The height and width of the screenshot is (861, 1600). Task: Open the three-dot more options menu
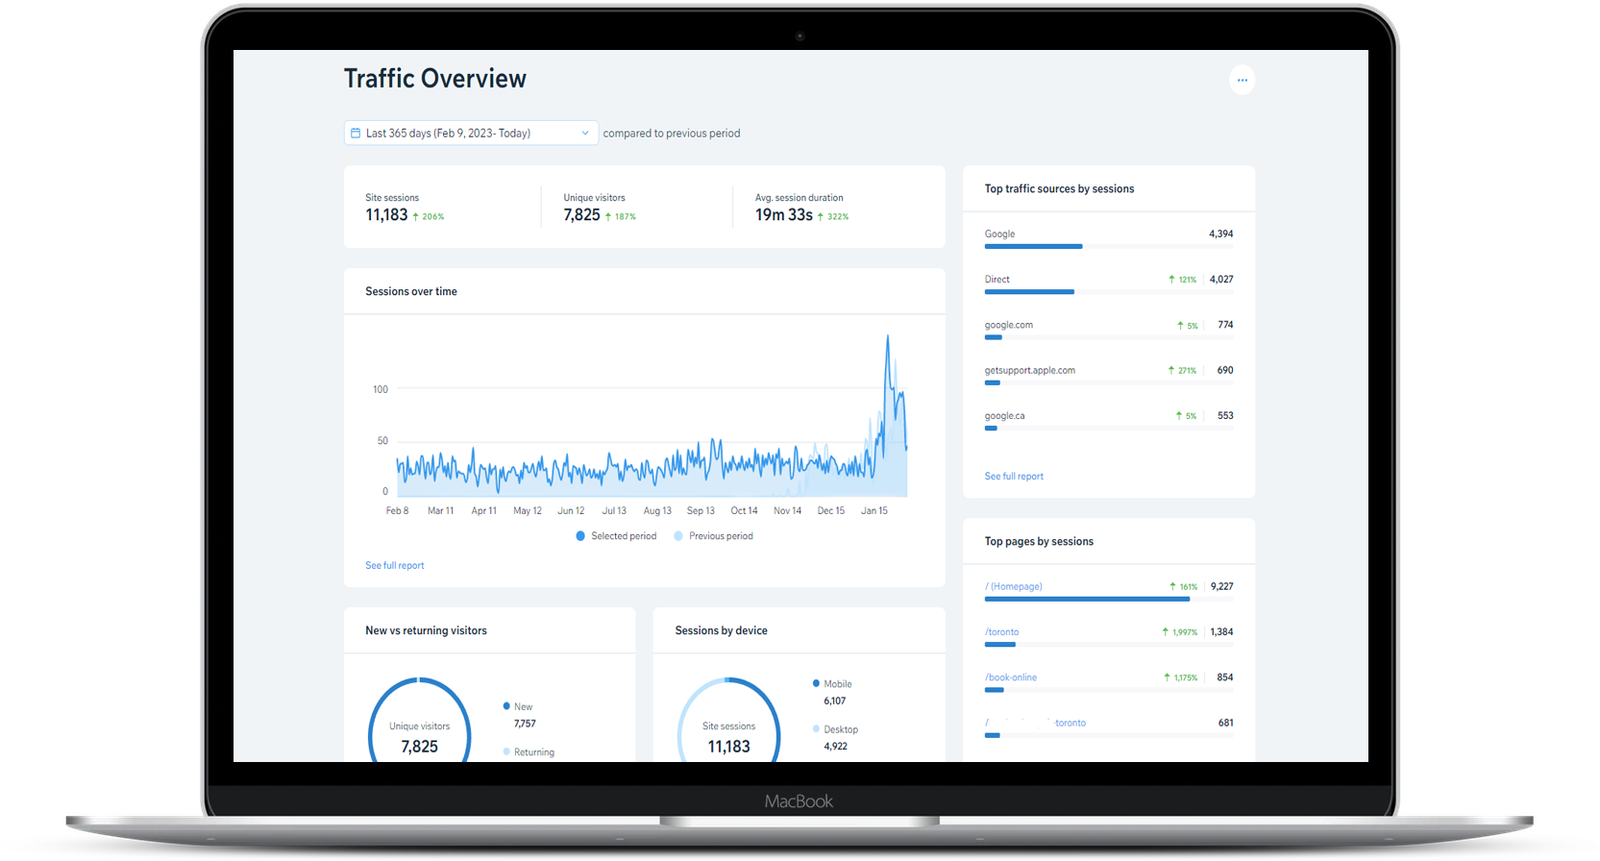tap(1242, 80)
